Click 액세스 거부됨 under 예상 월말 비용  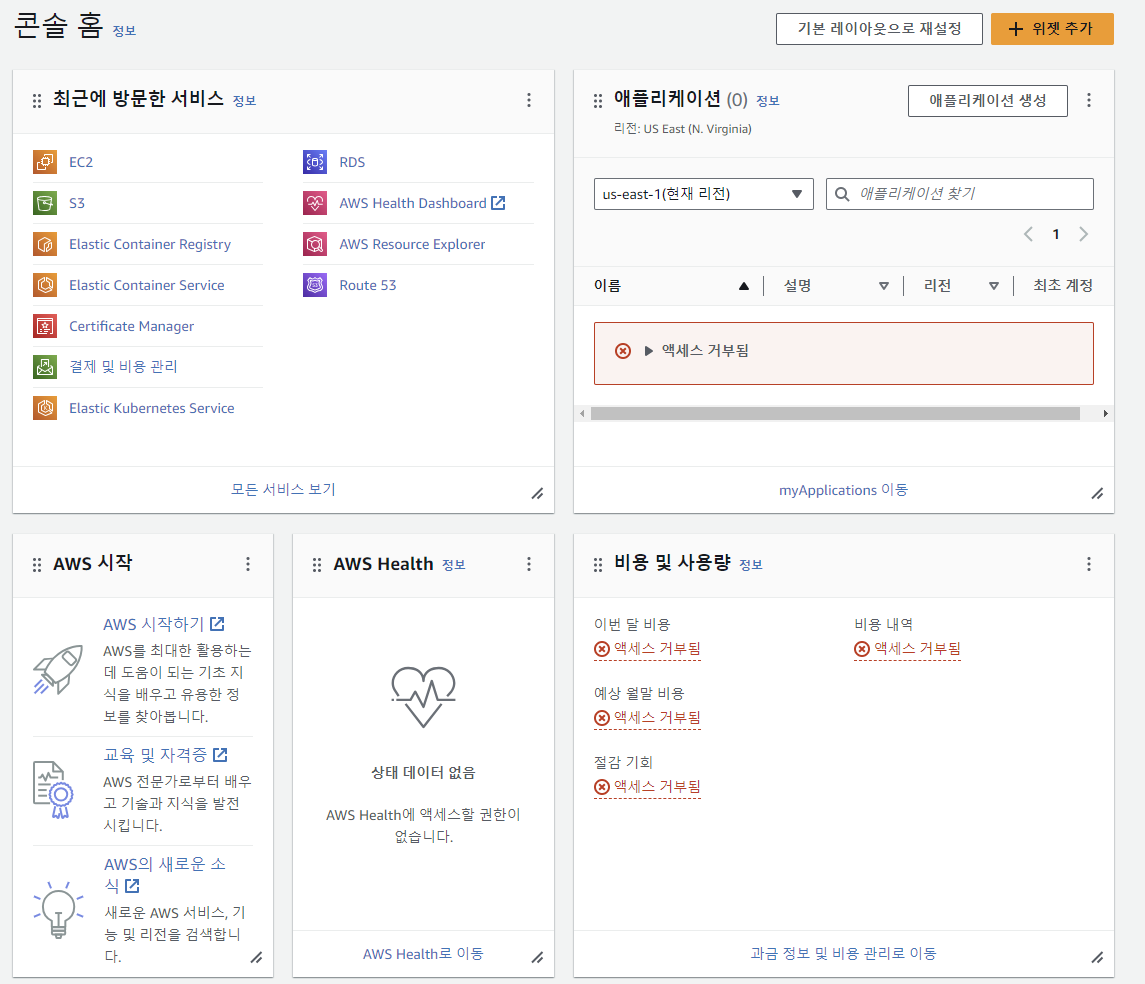point(647,718)
